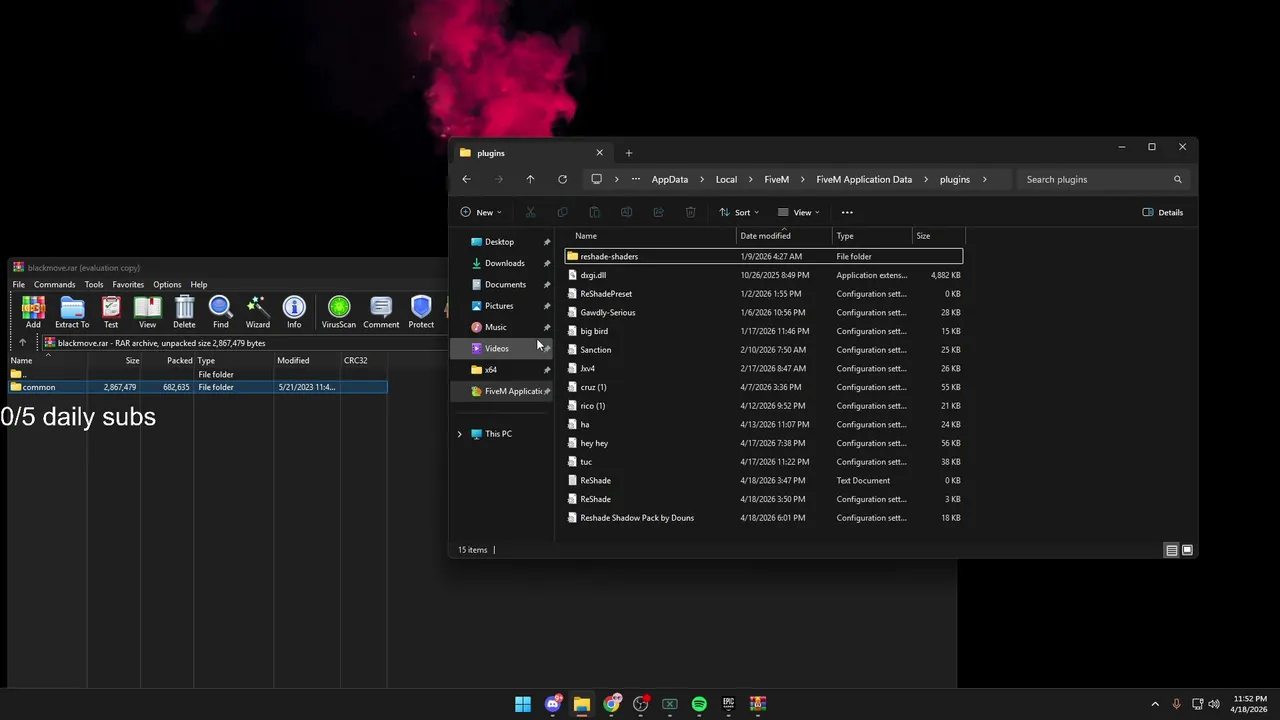Click the Back arrow in File Explorer
The image size is (1280, 720).
coord(466,179)
